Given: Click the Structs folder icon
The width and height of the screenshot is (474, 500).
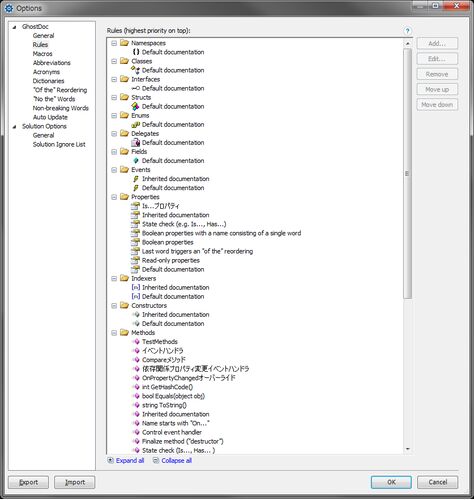Looking at the screenshot, I should [x=124, y=97].
